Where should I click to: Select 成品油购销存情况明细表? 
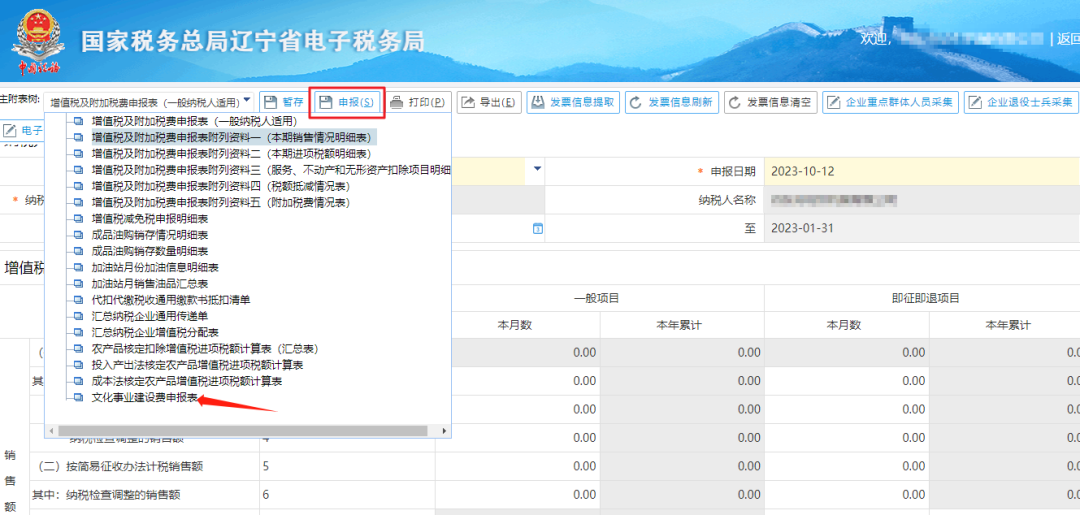pos(149,234)
